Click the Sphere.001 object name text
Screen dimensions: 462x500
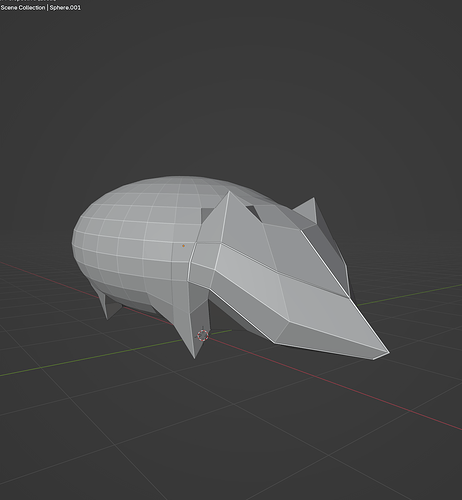click(x=65, y=7)
